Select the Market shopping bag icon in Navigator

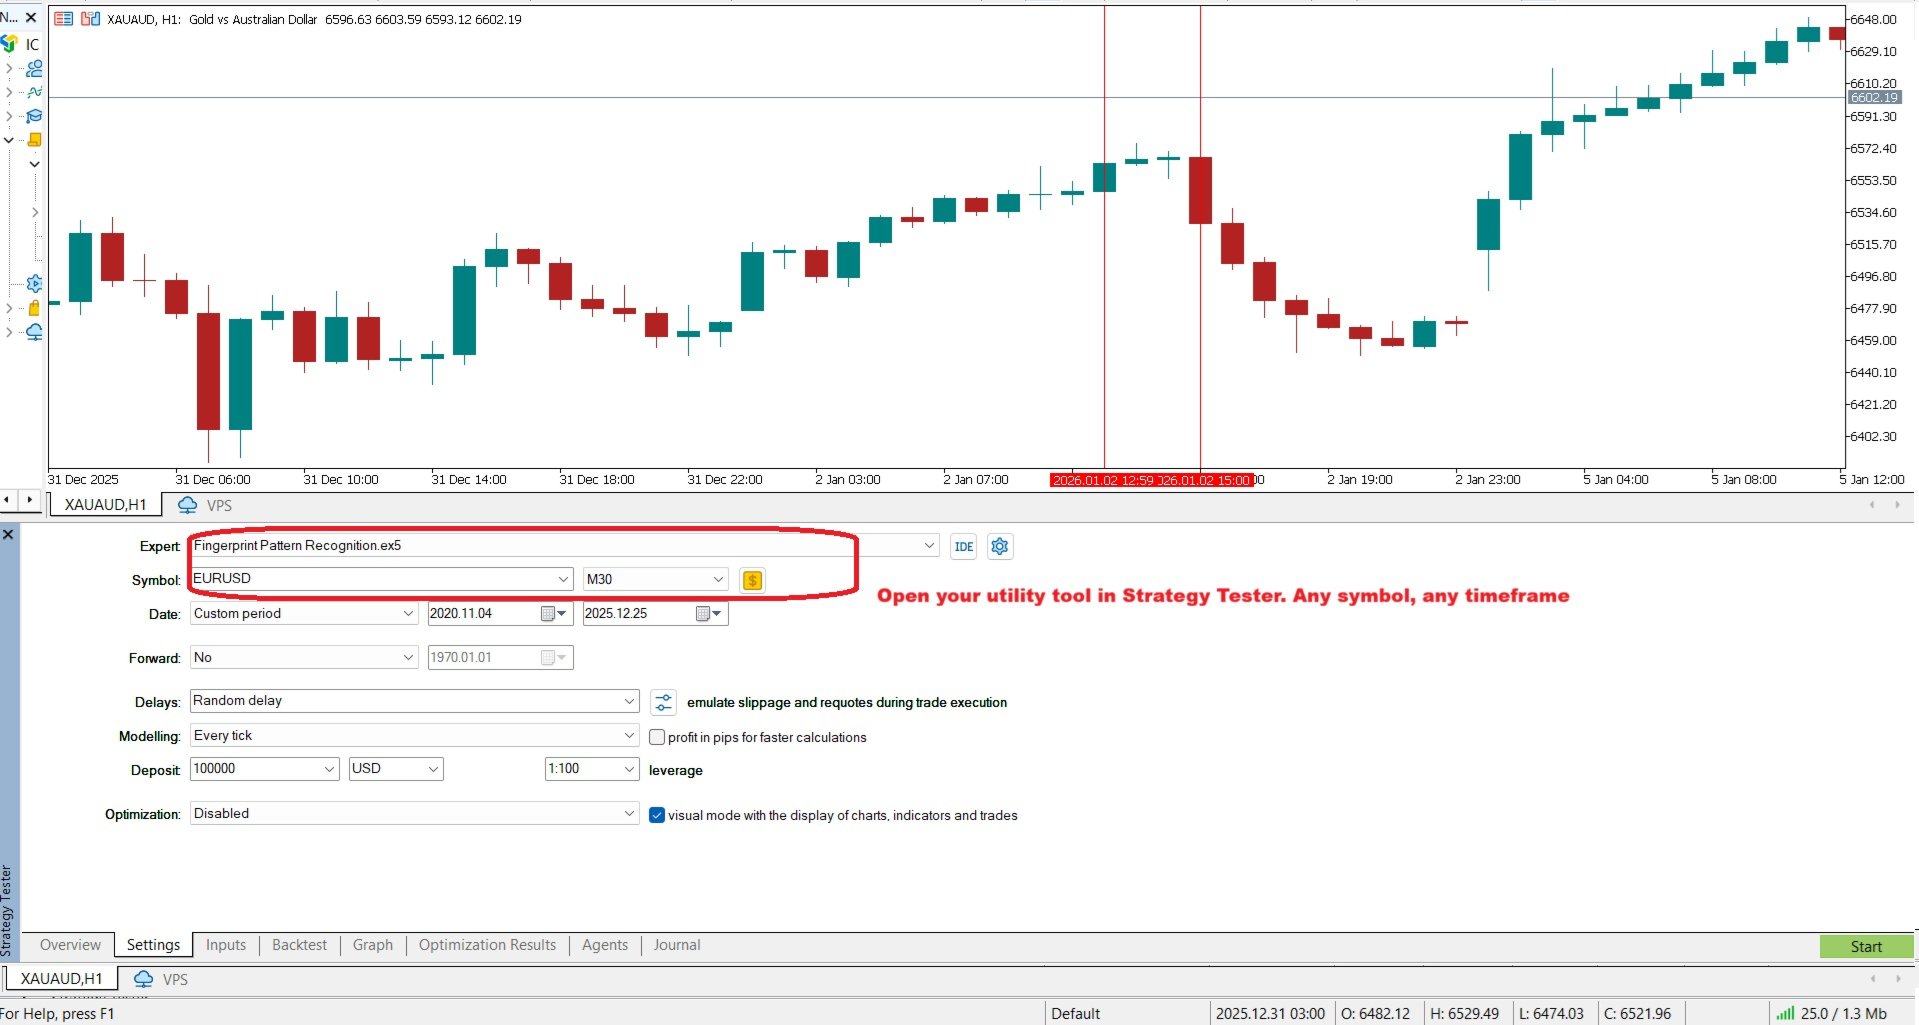34,308
